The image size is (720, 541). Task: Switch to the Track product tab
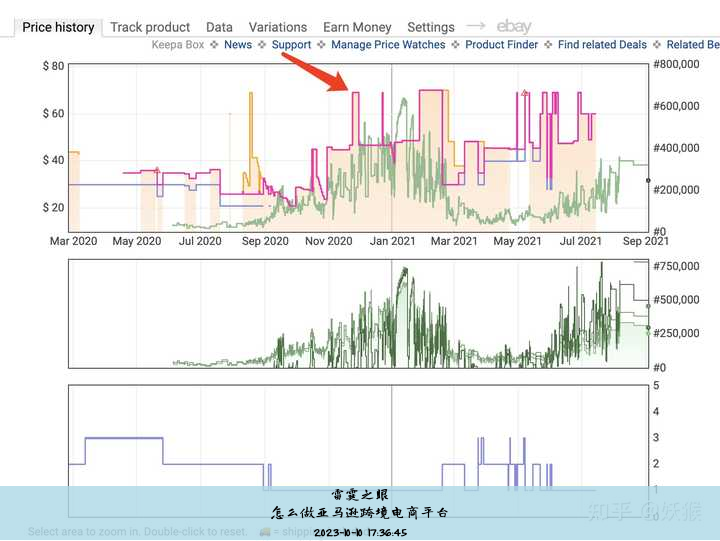pyautogui.click(x=150, y=28)
